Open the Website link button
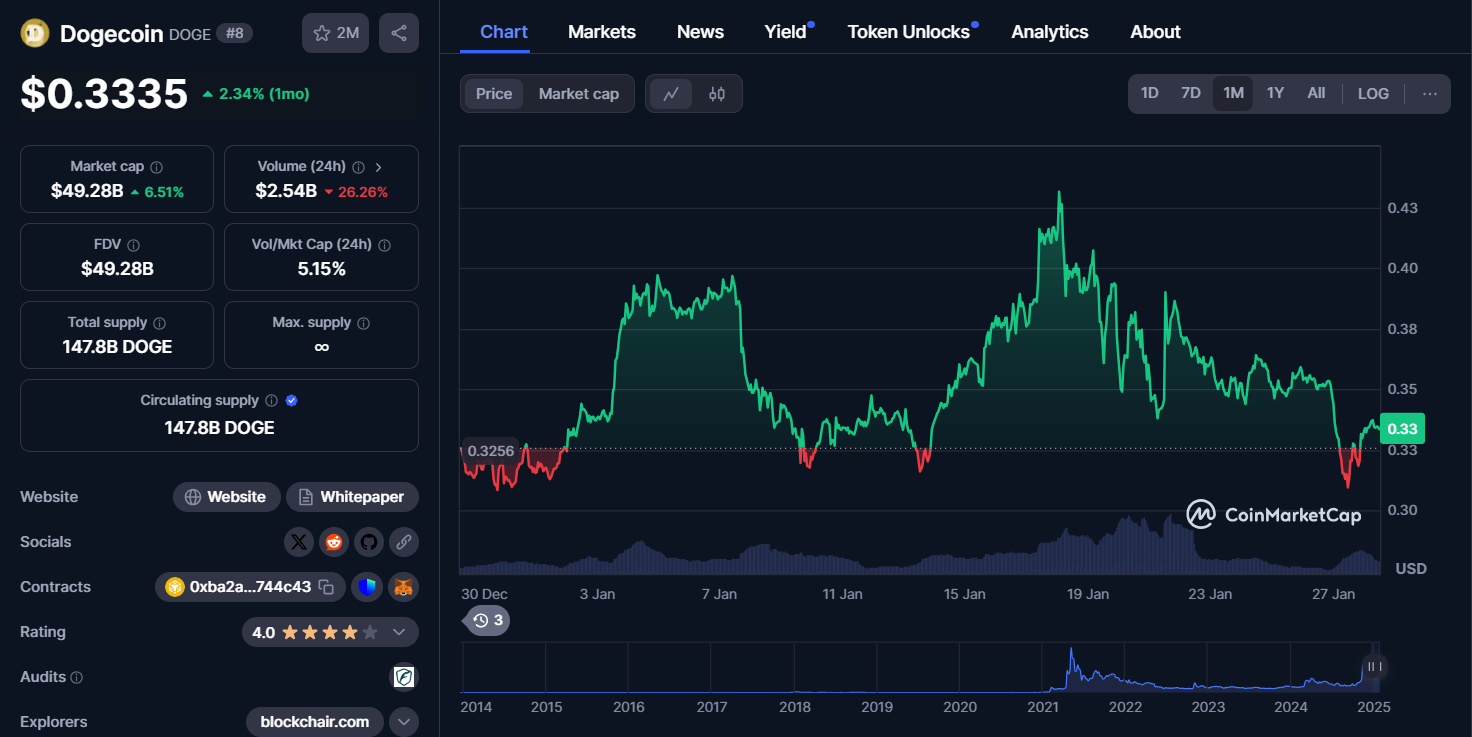The image size is (1472, 737). point(226,497)
